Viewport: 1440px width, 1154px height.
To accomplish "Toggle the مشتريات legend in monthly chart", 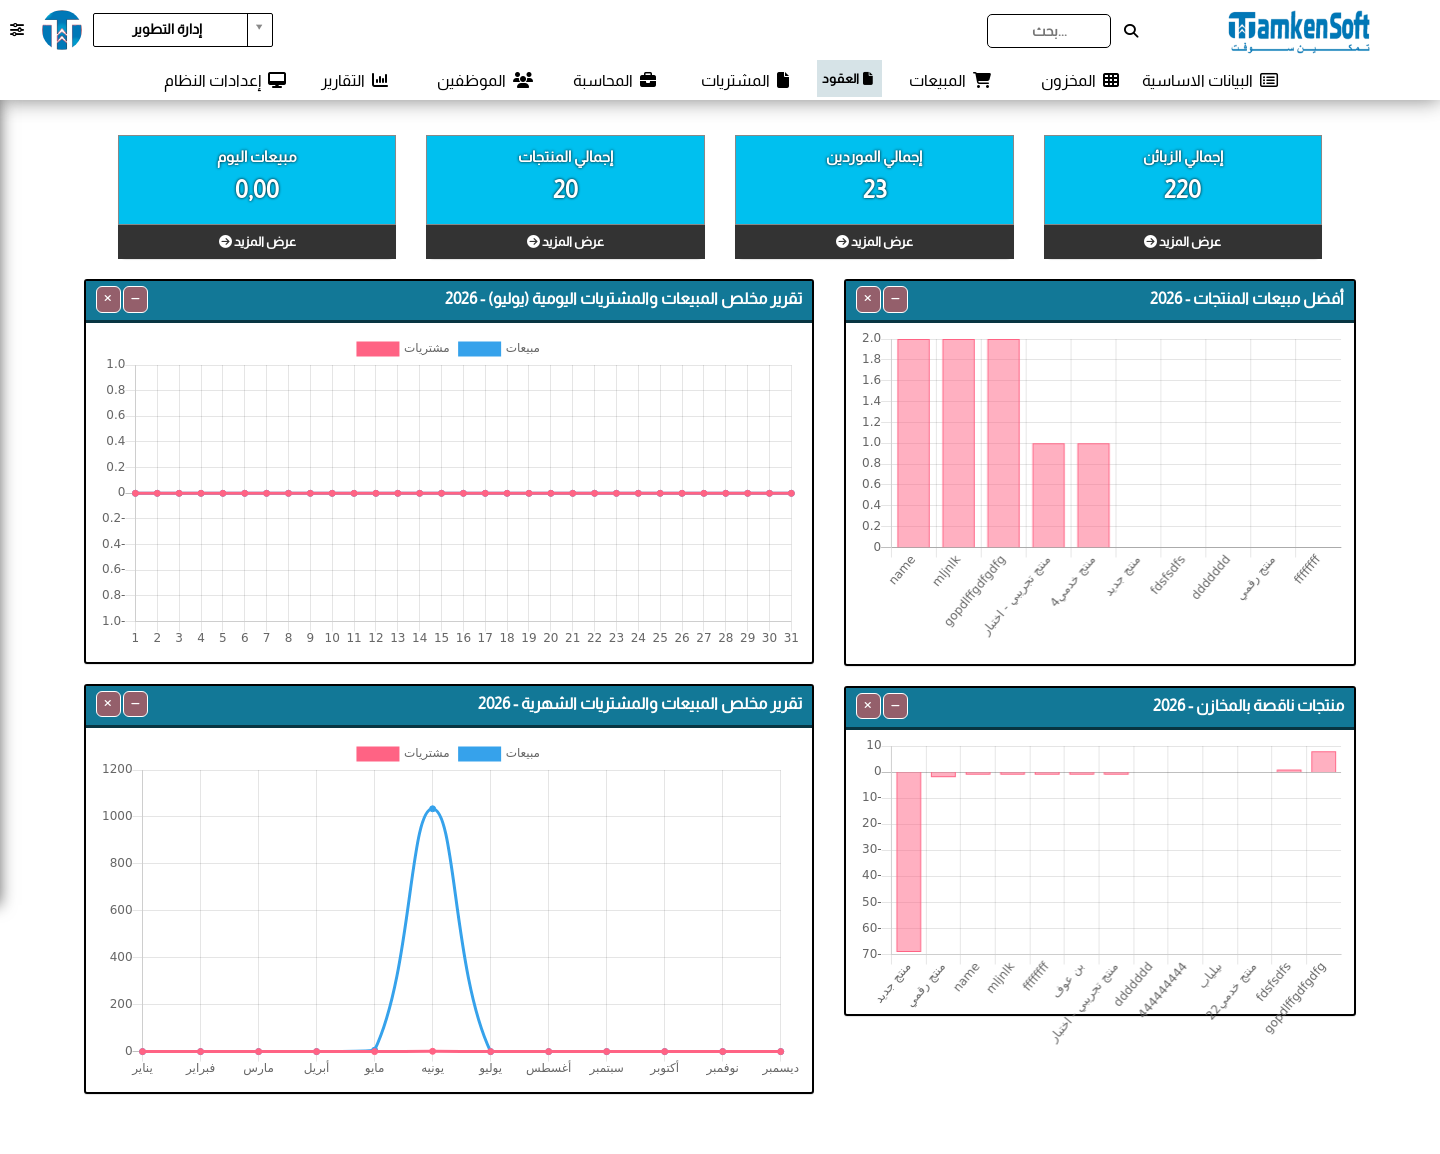I will pos(403,753).
